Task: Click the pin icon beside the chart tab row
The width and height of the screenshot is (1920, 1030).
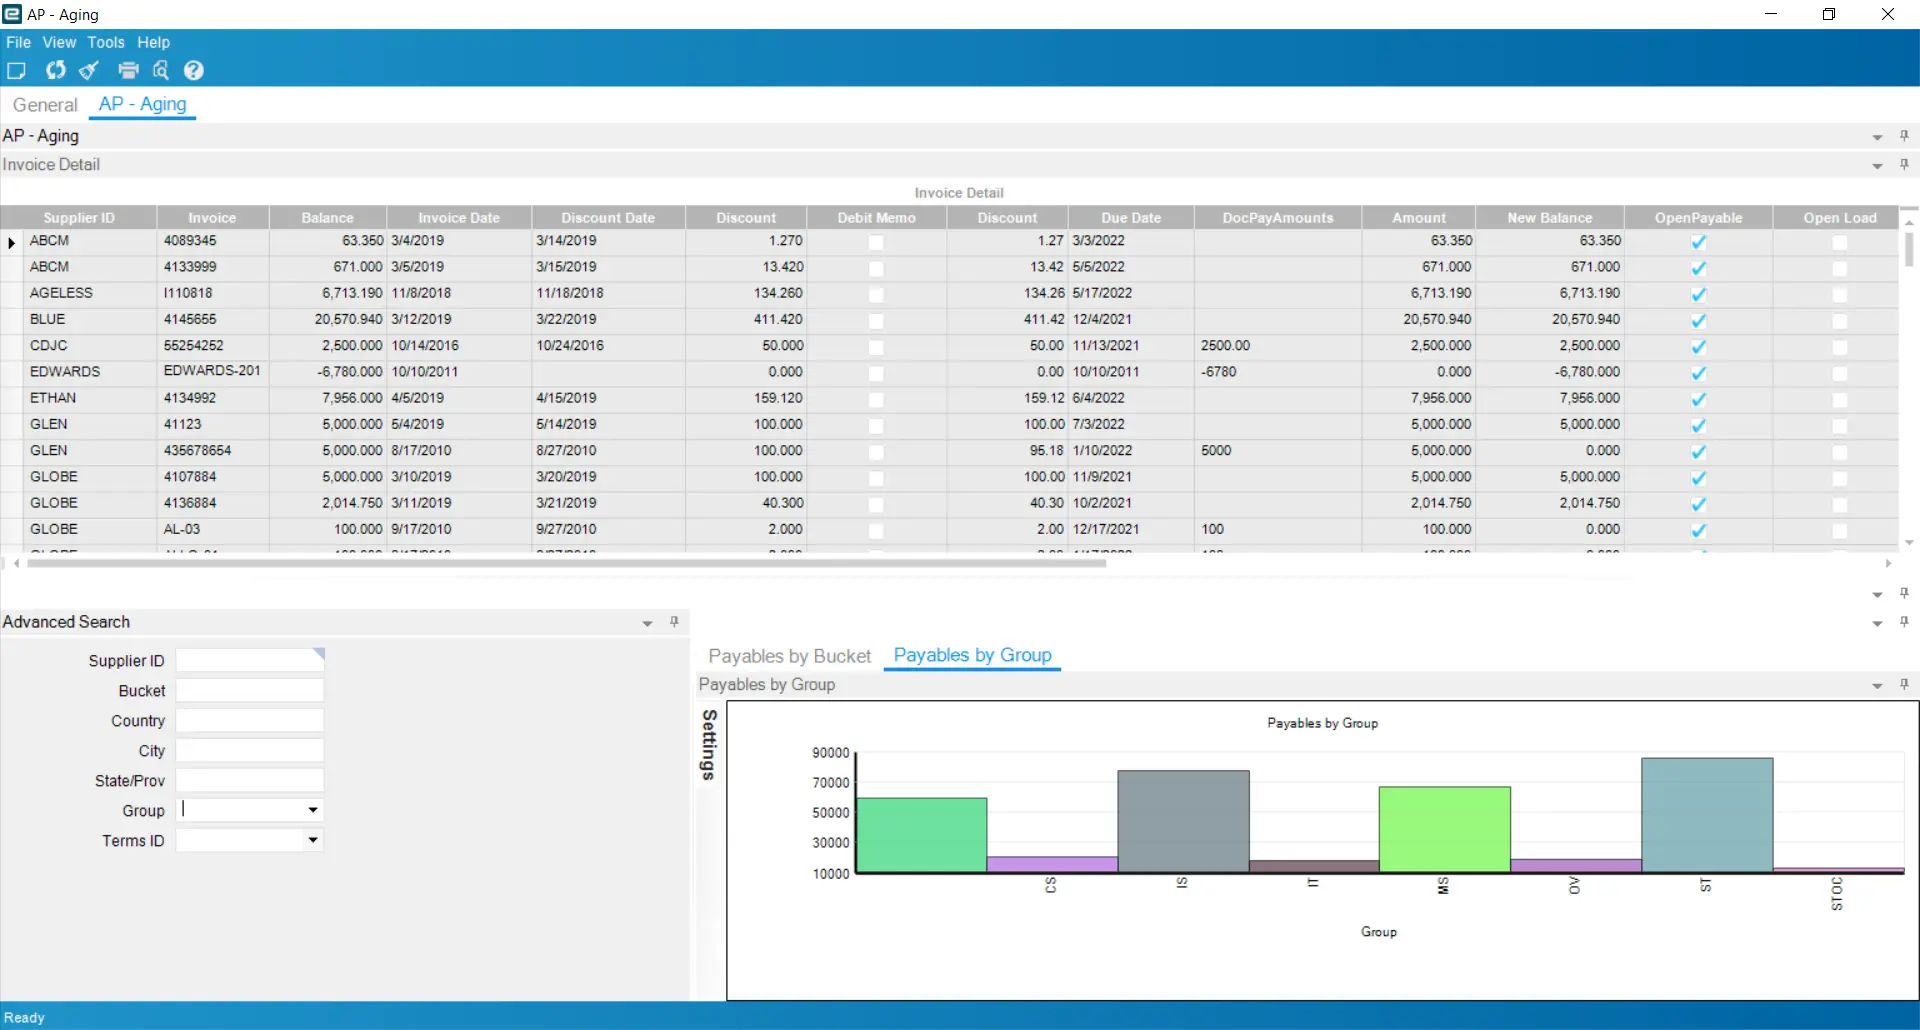Action: (1904, 622)
